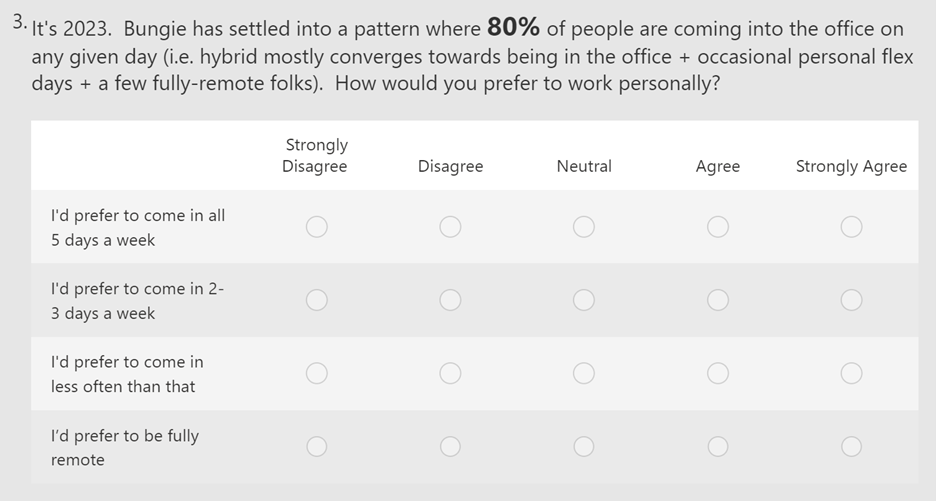Mark Neutral for 2-3 days a week
Image resolution: width=936 pixels, height=501 pixels.
[584, 300]
